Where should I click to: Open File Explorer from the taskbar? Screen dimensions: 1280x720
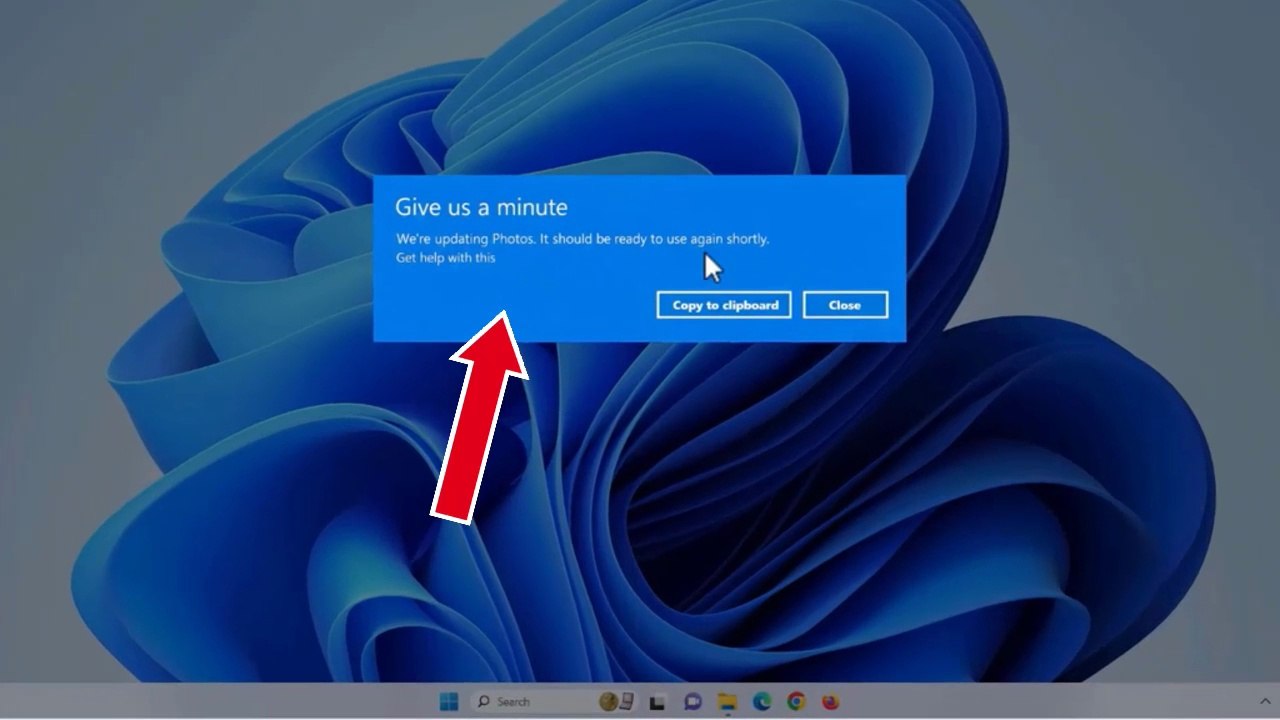[x=727, y=702]
